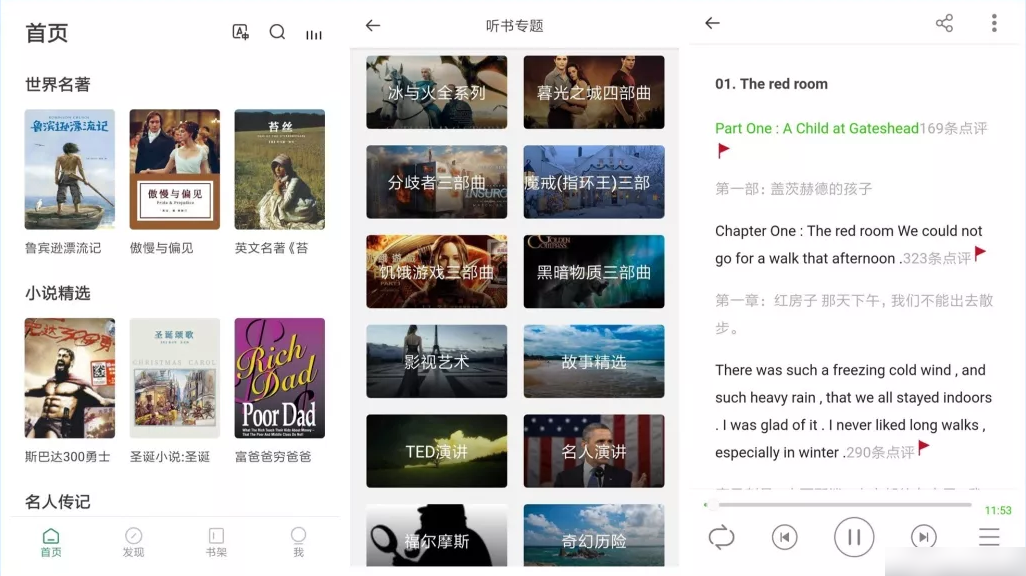This screenshot has height=576, width=1026.
Task: Switch to the 我 tab
Action: click(298, 543)
